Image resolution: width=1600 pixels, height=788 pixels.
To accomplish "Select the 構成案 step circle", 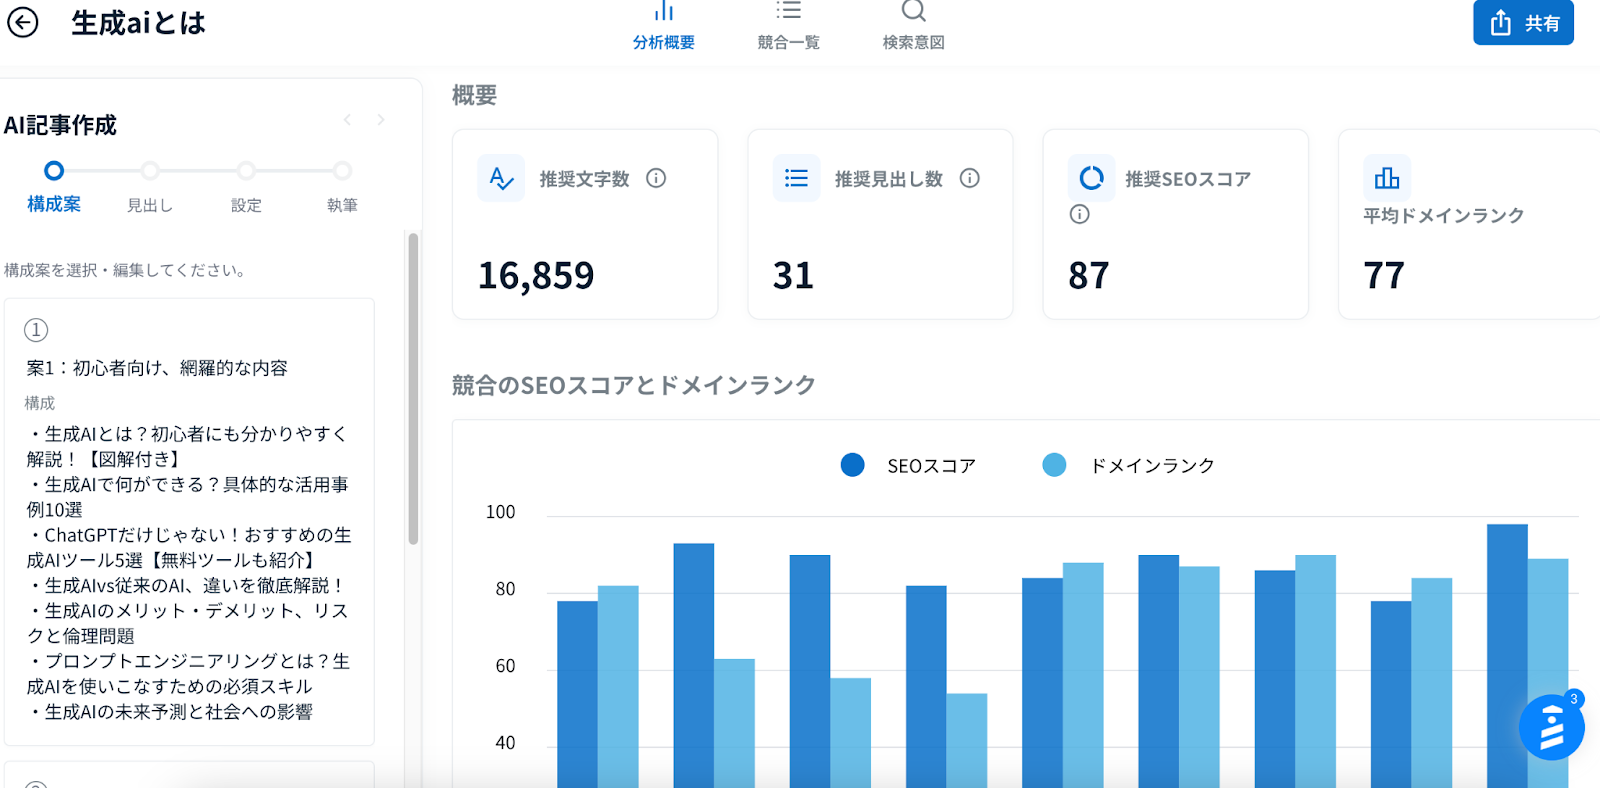I will (54, 171).
